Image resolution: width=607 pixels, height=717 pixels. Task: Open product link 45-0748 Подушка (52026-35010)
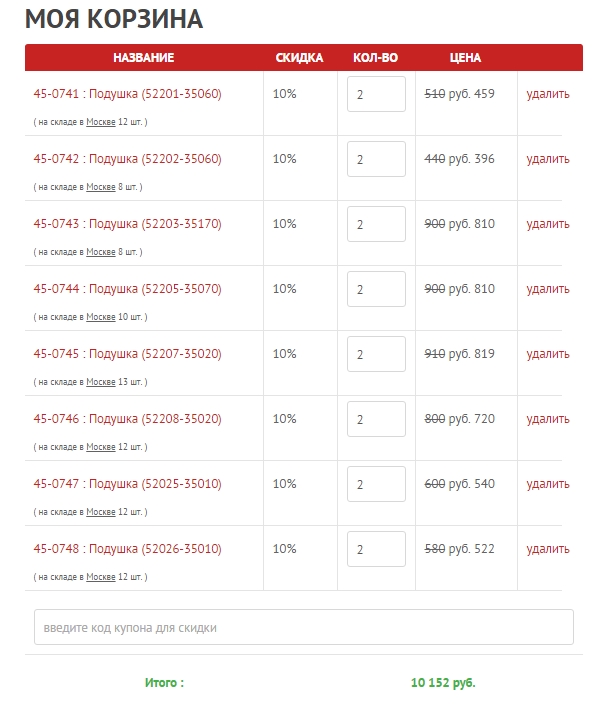pyautogui.click(x=128, y=548)
